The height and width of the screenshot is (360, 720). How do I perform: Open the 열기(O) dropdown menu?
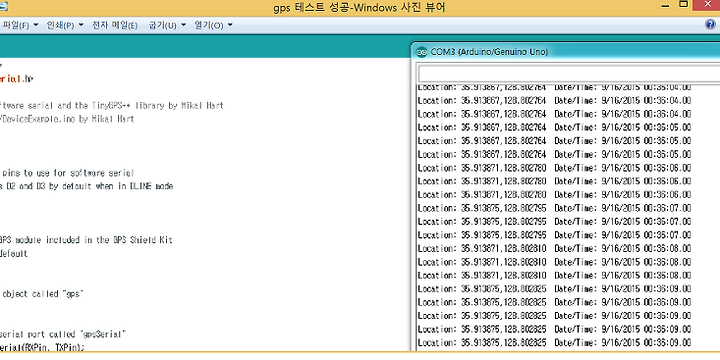tap(213, 25)
